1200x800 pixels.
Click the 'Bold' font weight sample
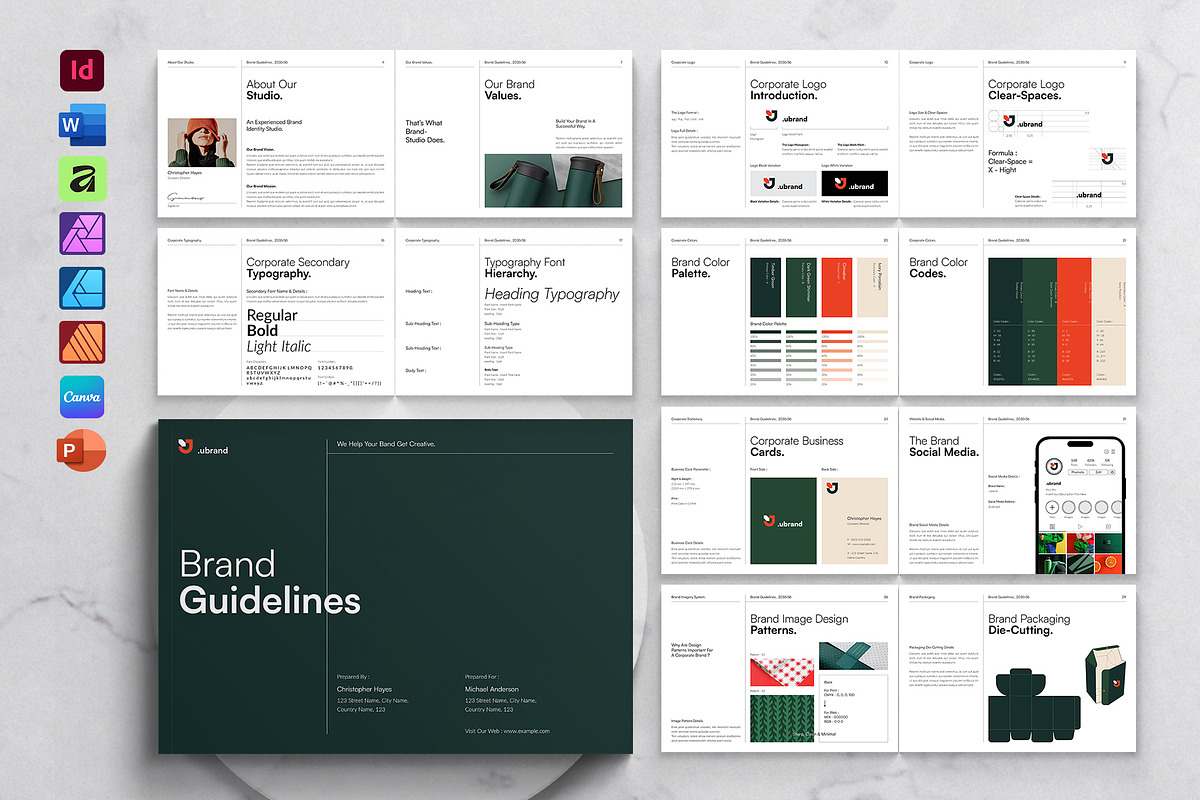click(262, 330)
